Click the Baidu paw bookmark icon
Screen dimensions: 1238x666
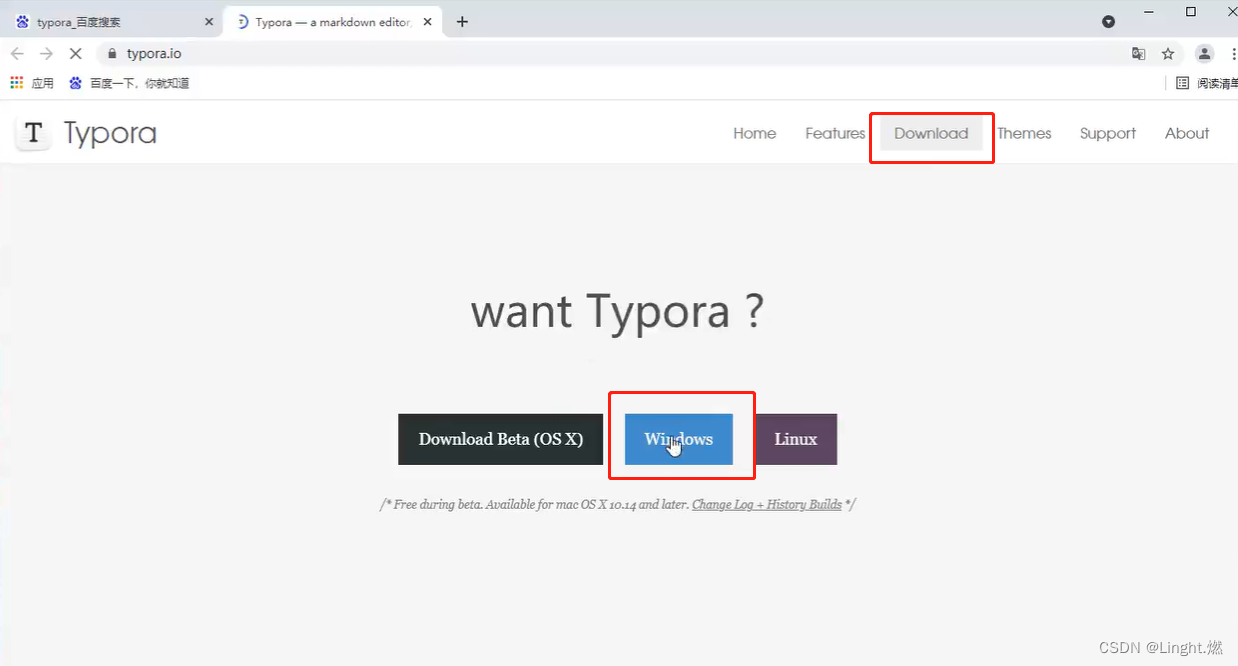[x=75, y=83]
